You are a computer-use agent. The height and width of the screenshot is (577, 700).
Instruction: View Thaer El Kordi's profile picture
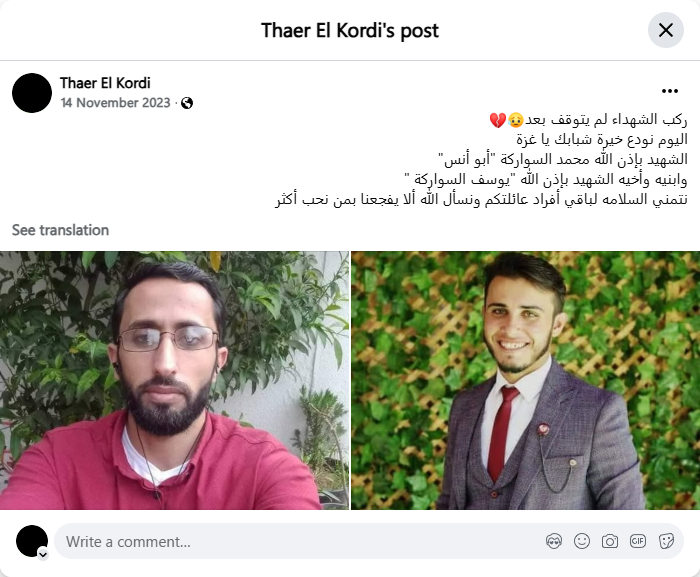point(32,93)
